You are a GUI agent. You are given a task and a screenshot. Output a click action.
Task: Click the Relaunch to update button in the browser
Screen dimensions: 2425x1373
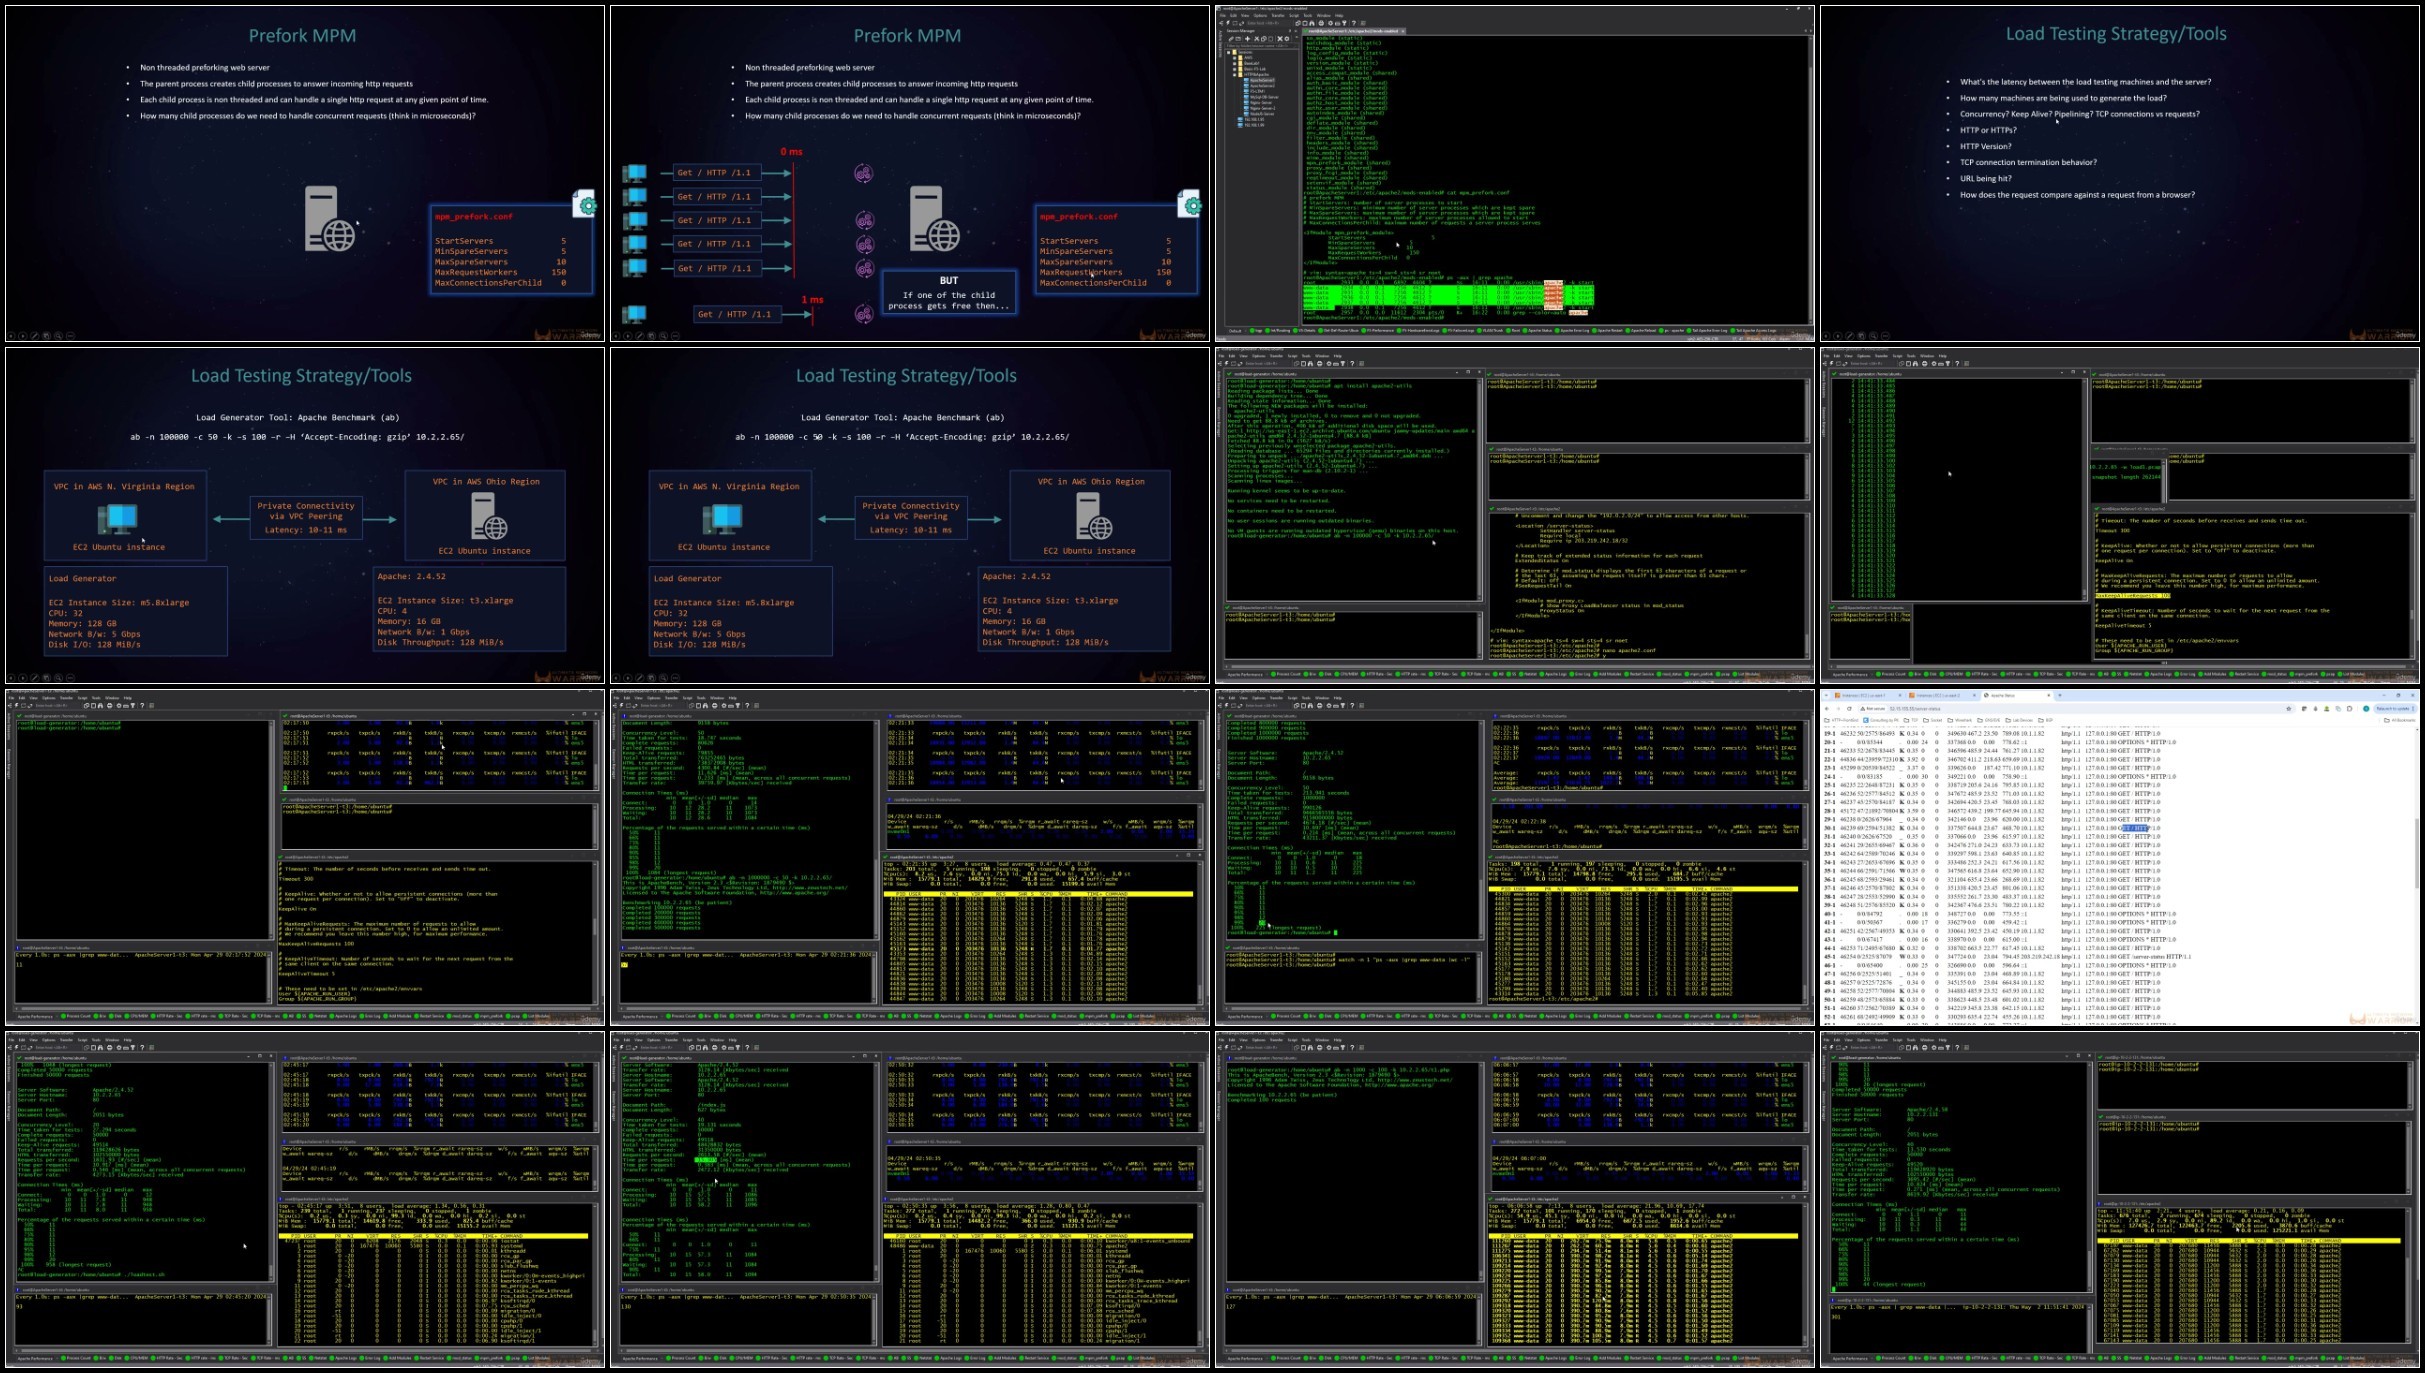click(x=2393, y=709)
